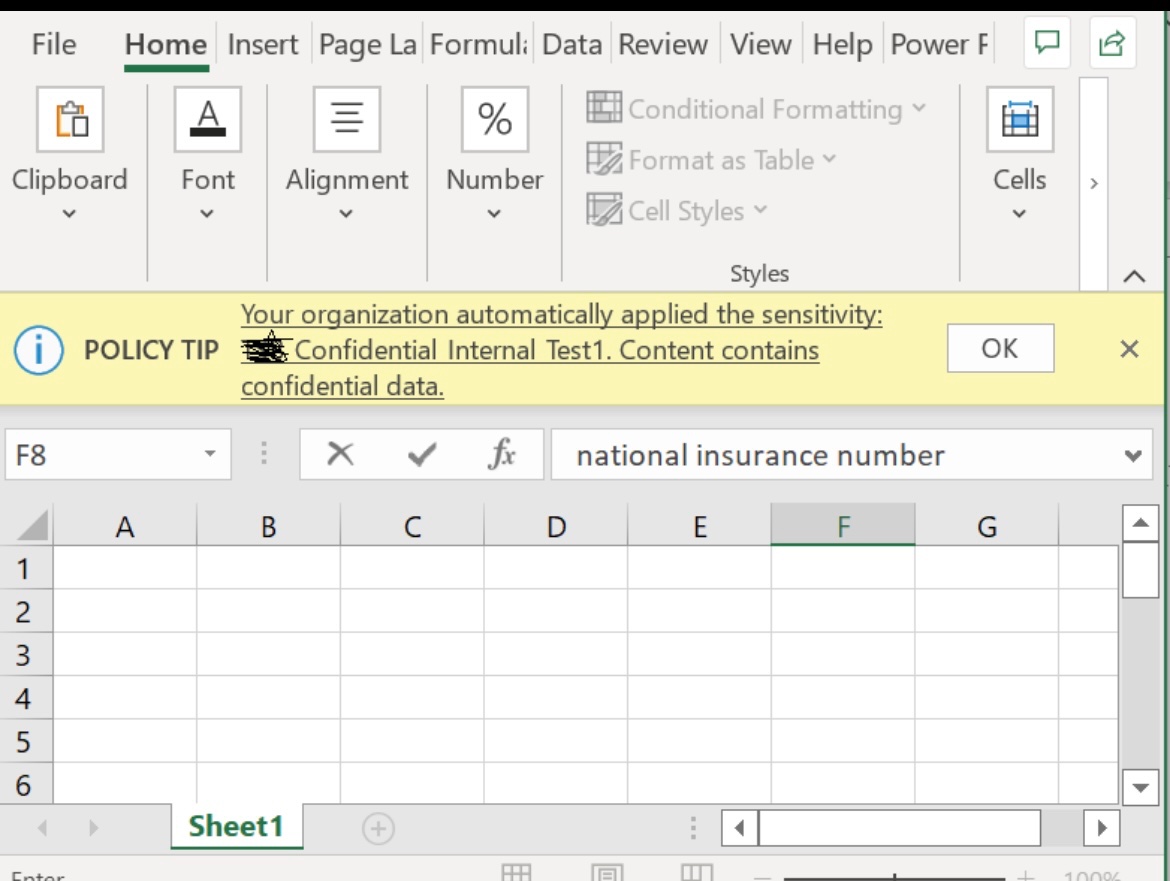Expand the Clipboard dropdown chevron

pos(69,213)
